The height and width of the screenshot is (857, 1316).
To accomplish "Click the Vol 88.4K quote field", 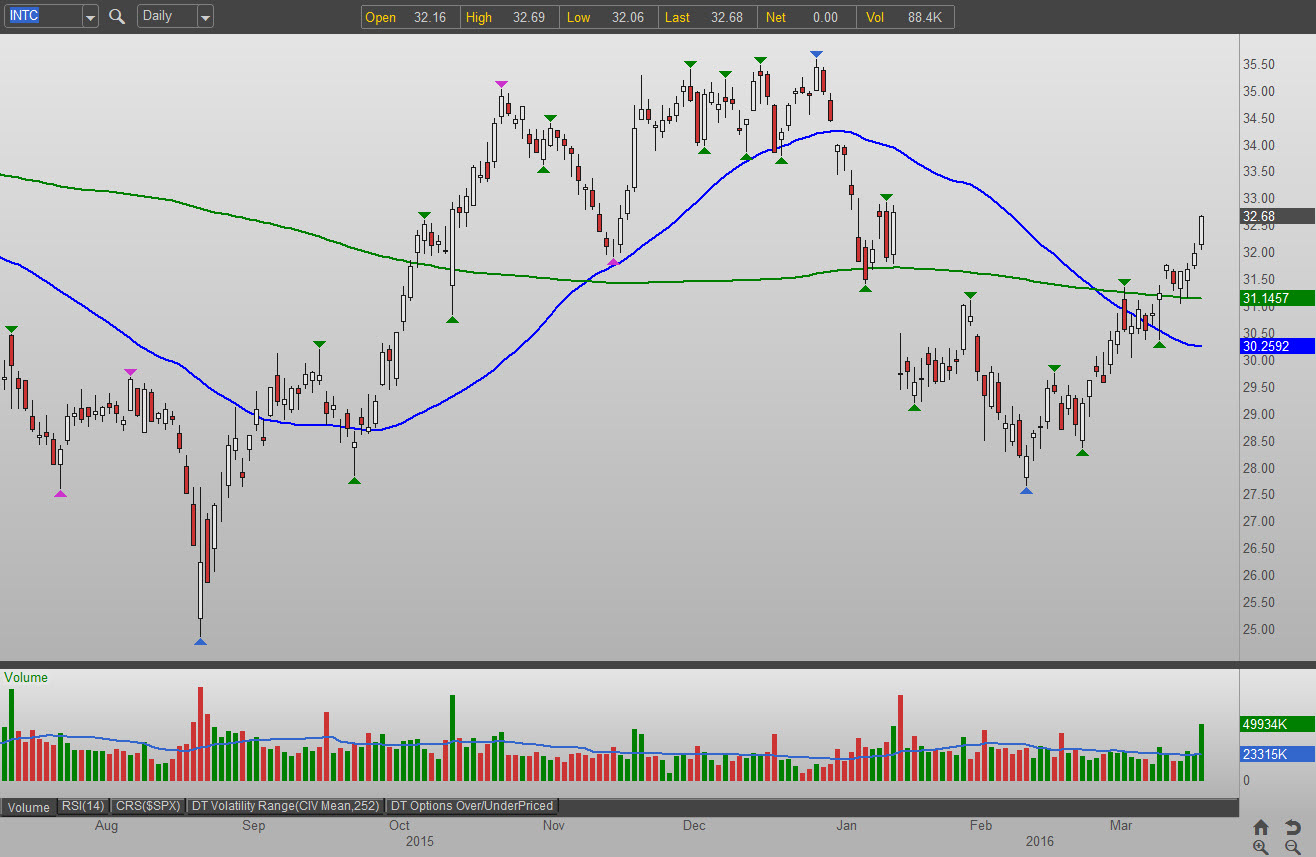I will pos(907,17).
